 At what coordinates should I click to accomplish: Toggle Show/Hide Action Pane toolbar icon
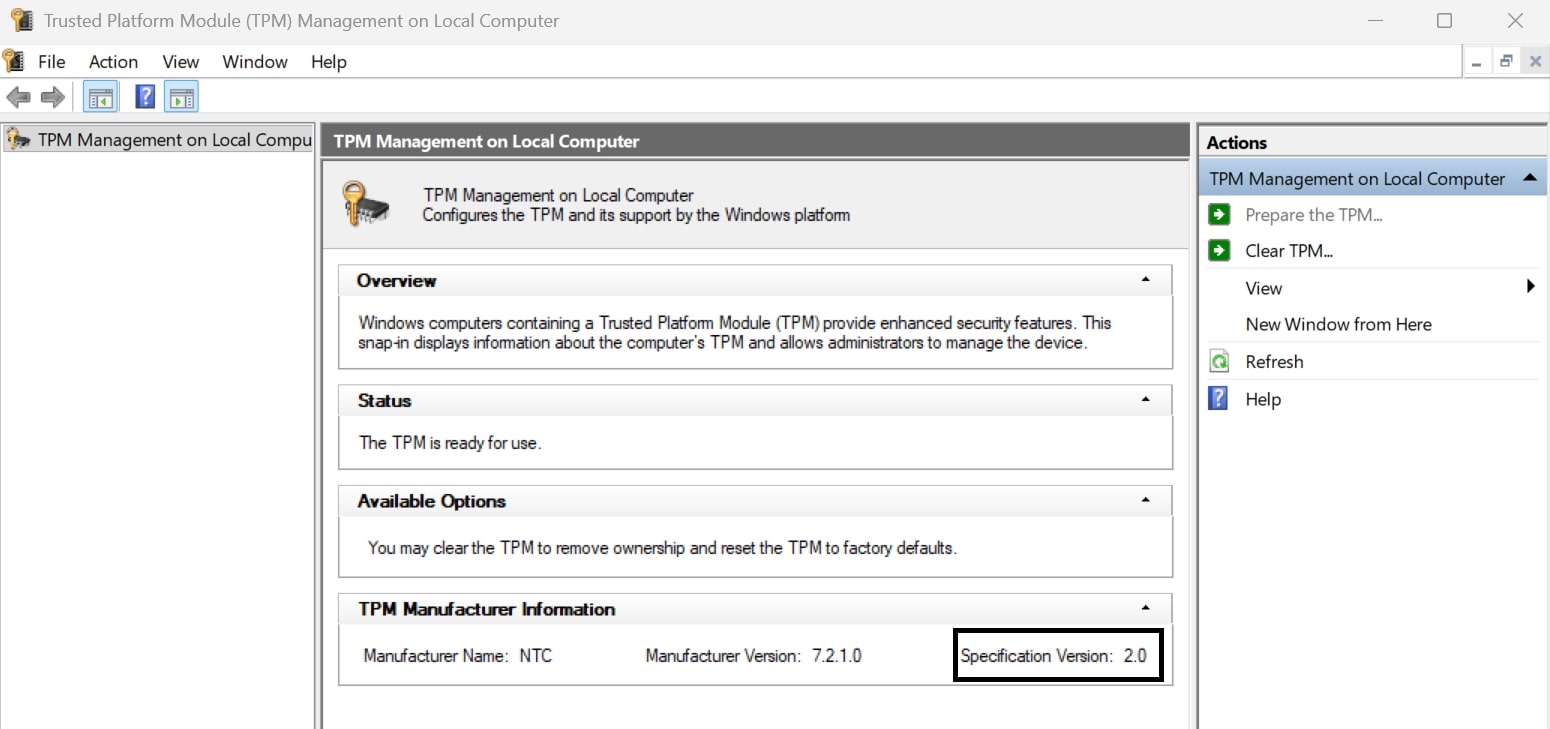(x=181, y=97)
